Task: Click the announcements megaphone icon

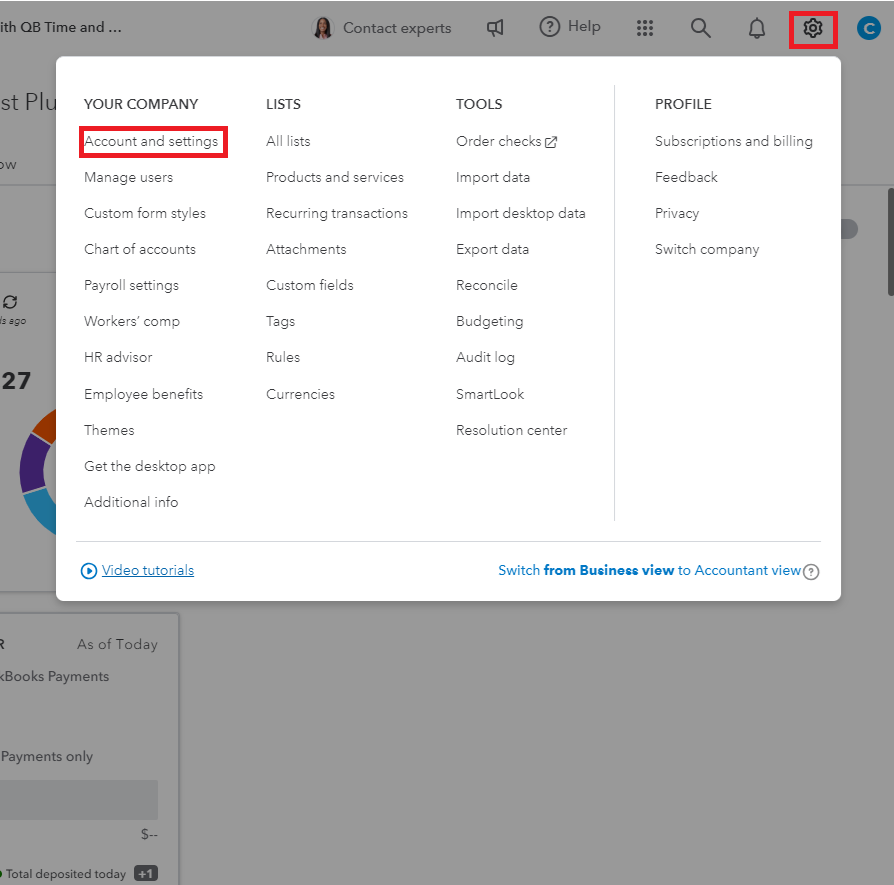Action: point(495,28)
